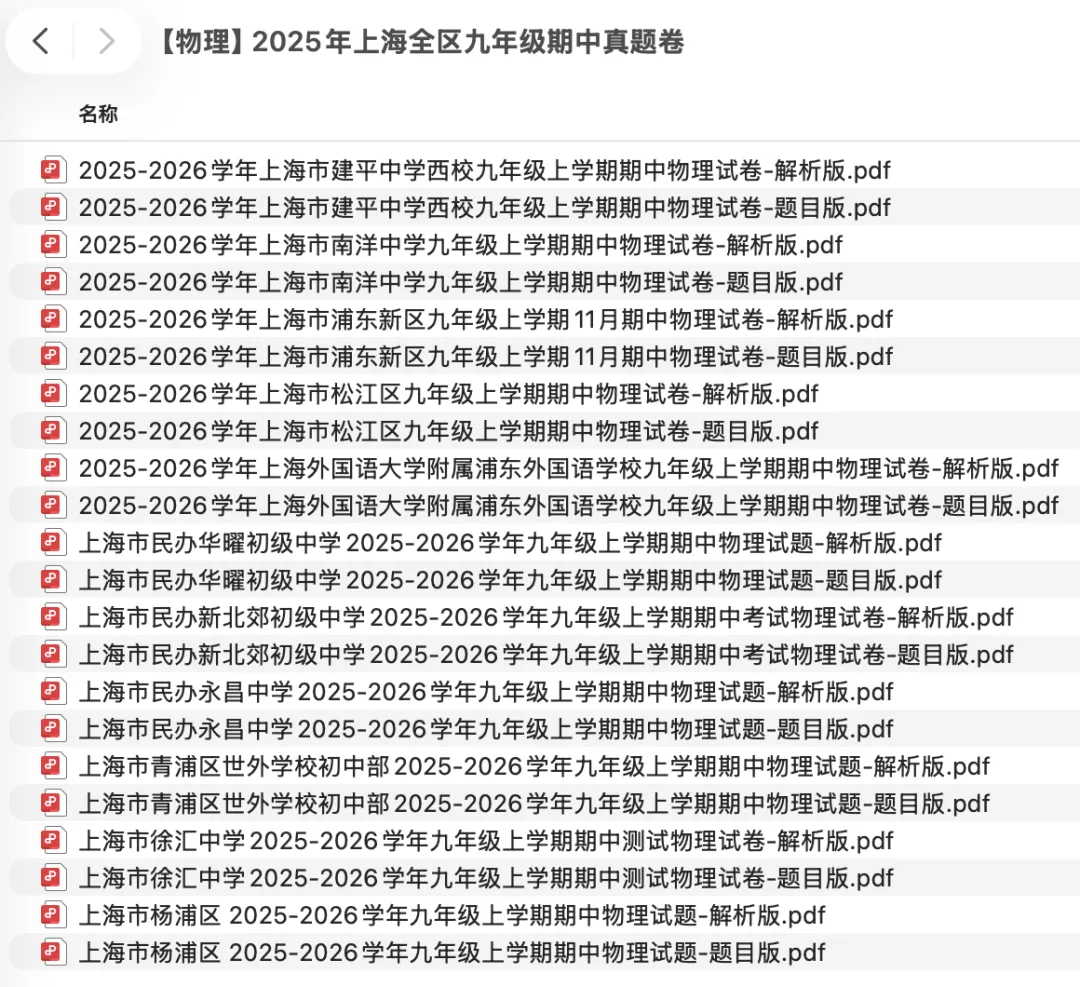Screen dimensions: 1080x987
Task: Click PDF icon of 新北郊初级中学 解析版 file
Action: pos(53,617)
